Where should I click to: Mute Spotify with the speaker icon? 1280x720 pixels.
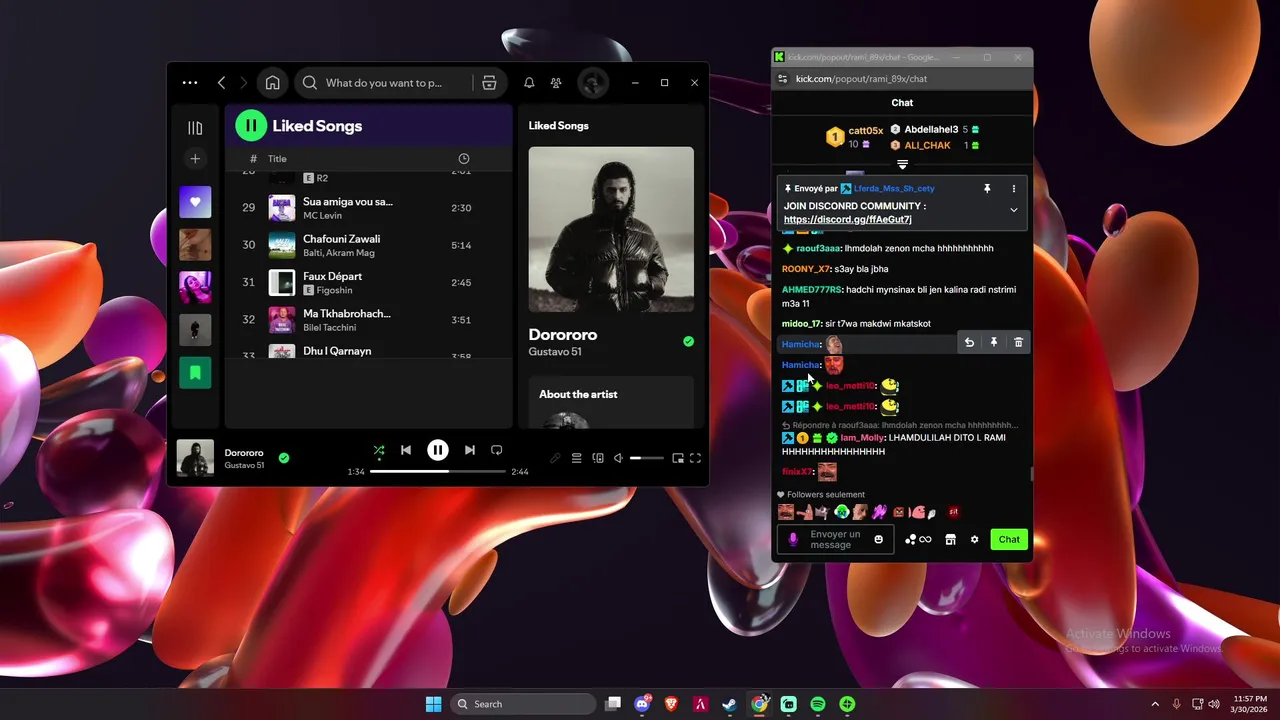coord(619,458)
